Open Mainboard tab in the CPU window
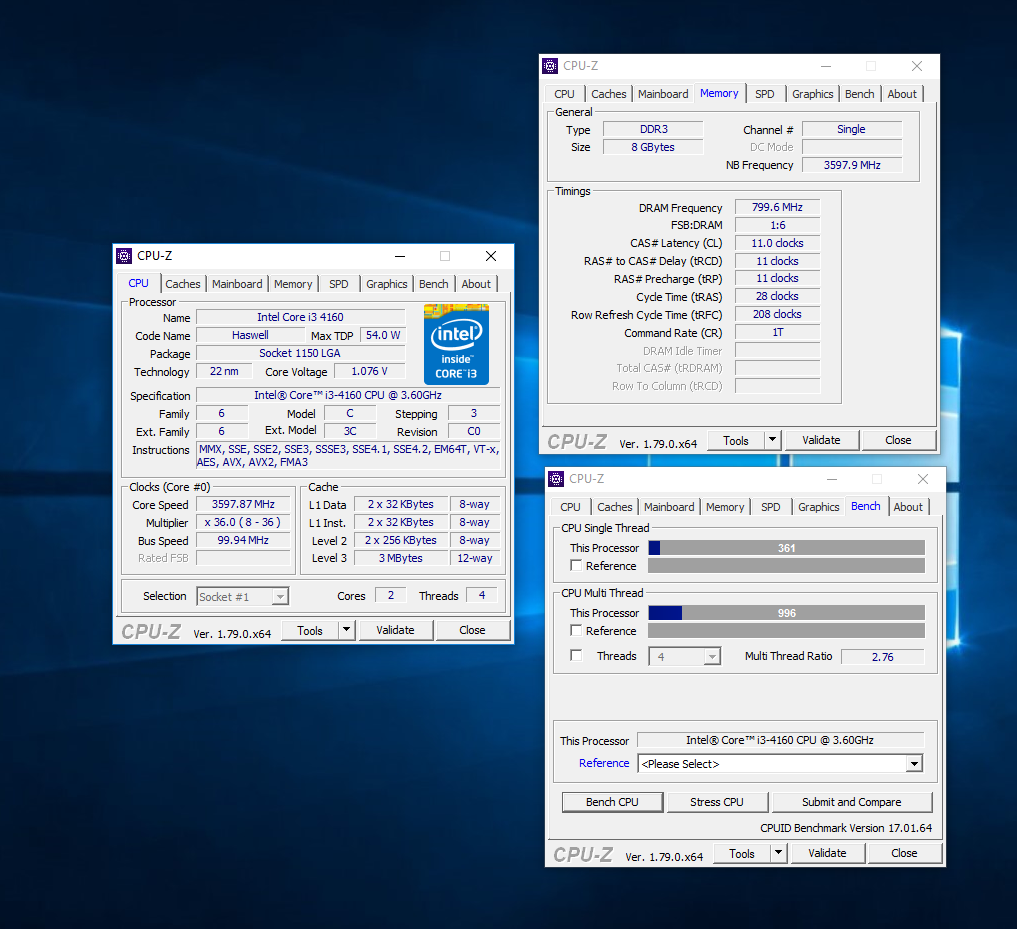This screenshot has width=1017, height=929. pos(237,284)
